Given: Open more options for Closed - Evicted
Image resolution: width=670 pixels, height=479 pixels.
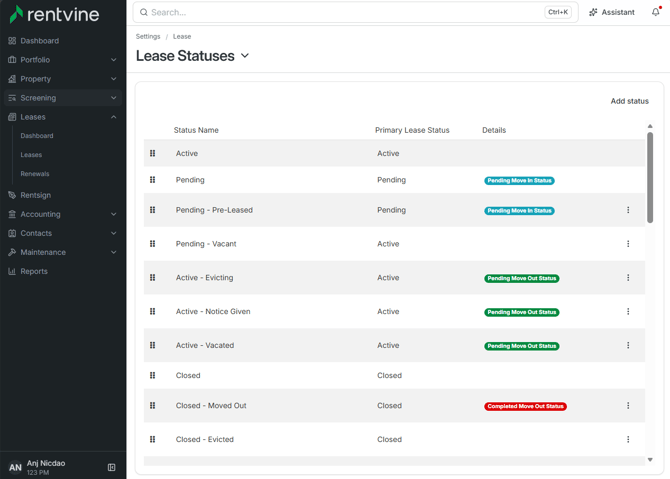Looking at the screenshot, I should coord(628,439).
